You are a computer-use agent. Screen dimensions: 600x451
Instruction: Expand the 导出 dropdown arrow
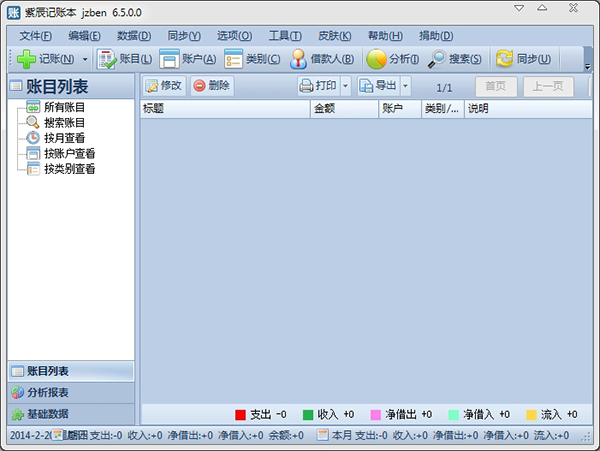tap(405, 86)
